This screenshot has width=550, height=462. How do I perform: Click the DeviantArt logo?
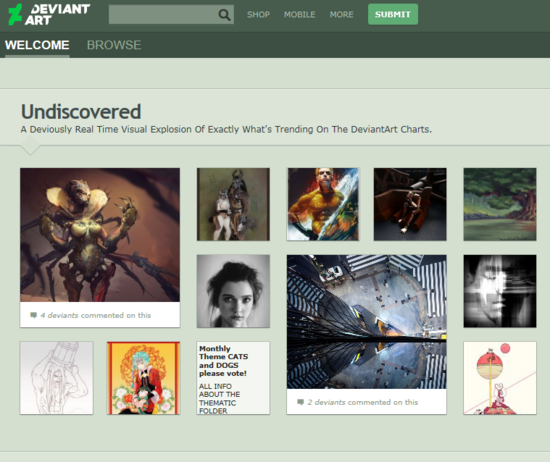[49, 14]
